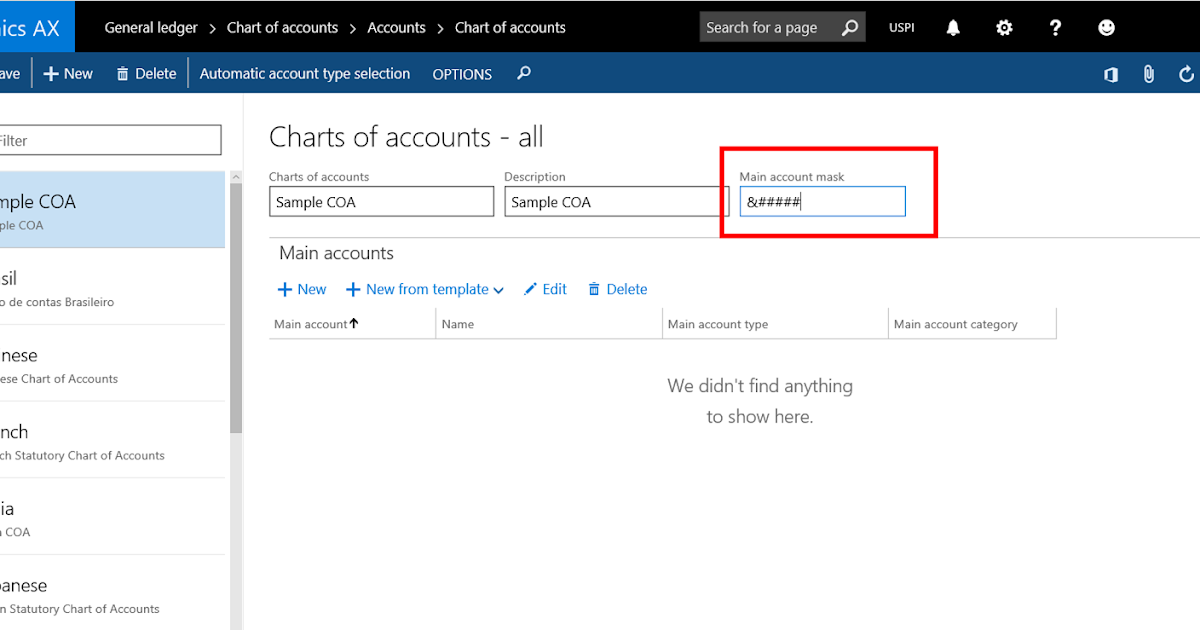
Task: Open the notifications bell
Action: tap(952, 27)
